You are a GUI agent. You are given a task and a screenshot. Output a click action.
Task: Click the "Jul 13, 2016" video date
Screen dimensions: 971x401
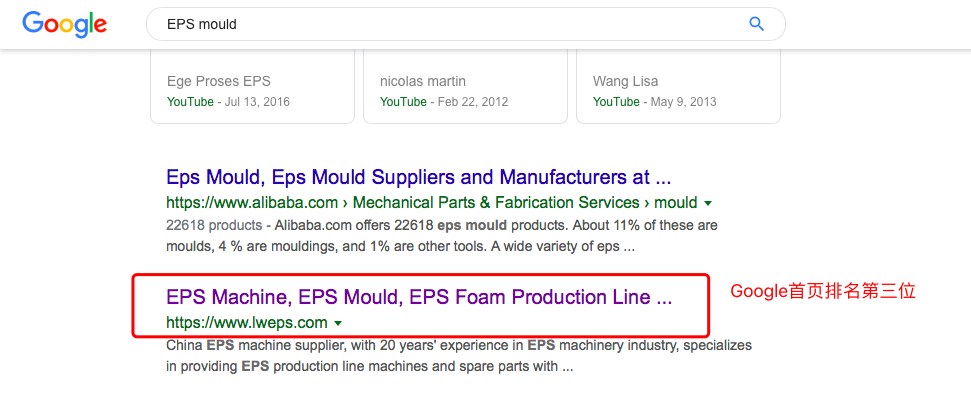256,102
